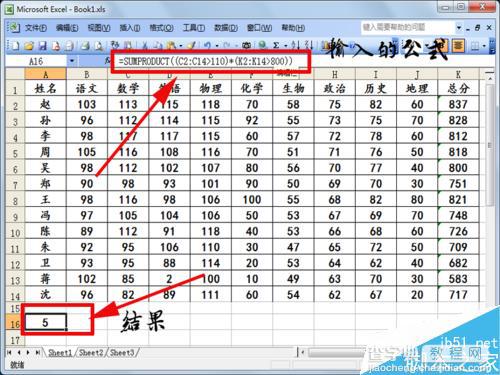Image resolution: width=500 pixels, height=375 pixels.
Task: Open the 插入(I) menu
Action: [130, 28]
